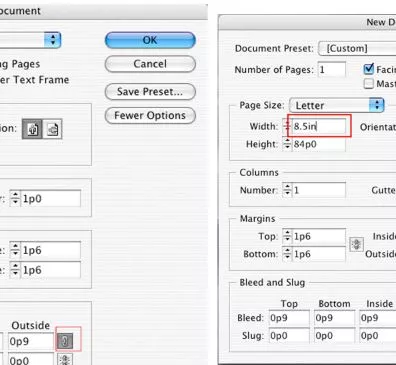396x365 pixels.
Task: Select portrait orientation icon
Action: click(32, 129)
